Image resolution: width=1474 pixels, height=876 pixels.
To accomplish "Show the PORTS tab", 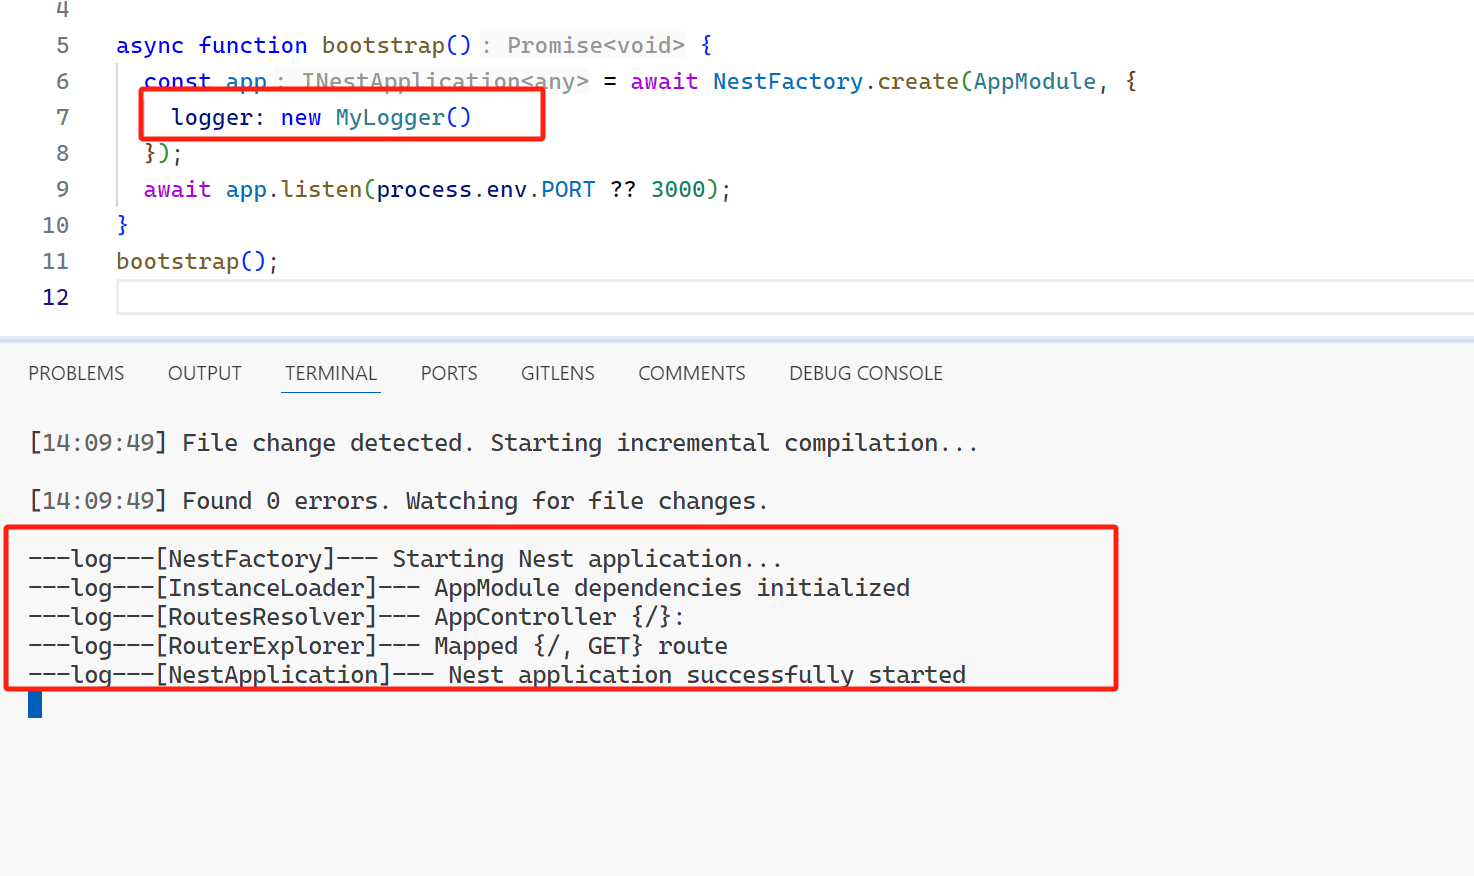I will [x=448, y=373].
